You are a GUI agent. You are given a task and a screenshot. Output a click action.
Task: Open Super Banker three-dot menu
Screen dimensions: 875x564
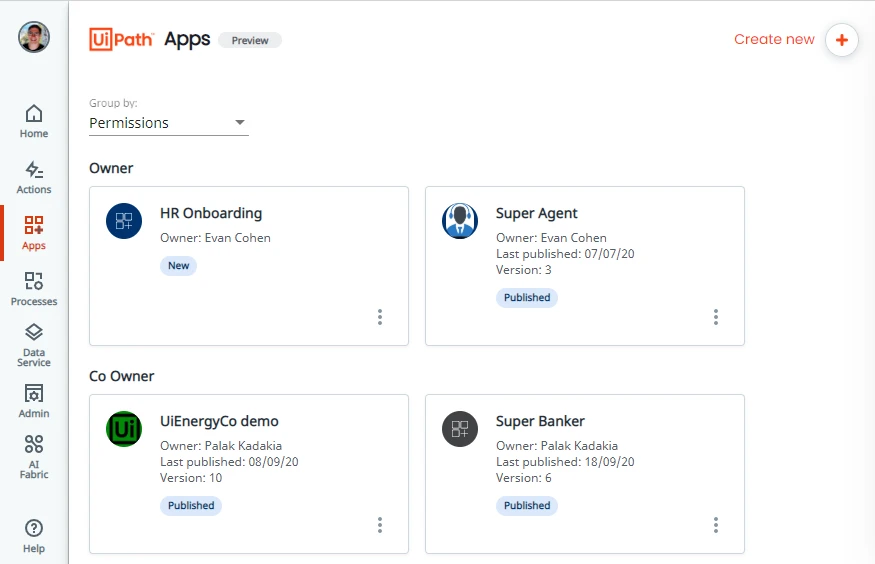pyautogui.click(x=716, y=525)
